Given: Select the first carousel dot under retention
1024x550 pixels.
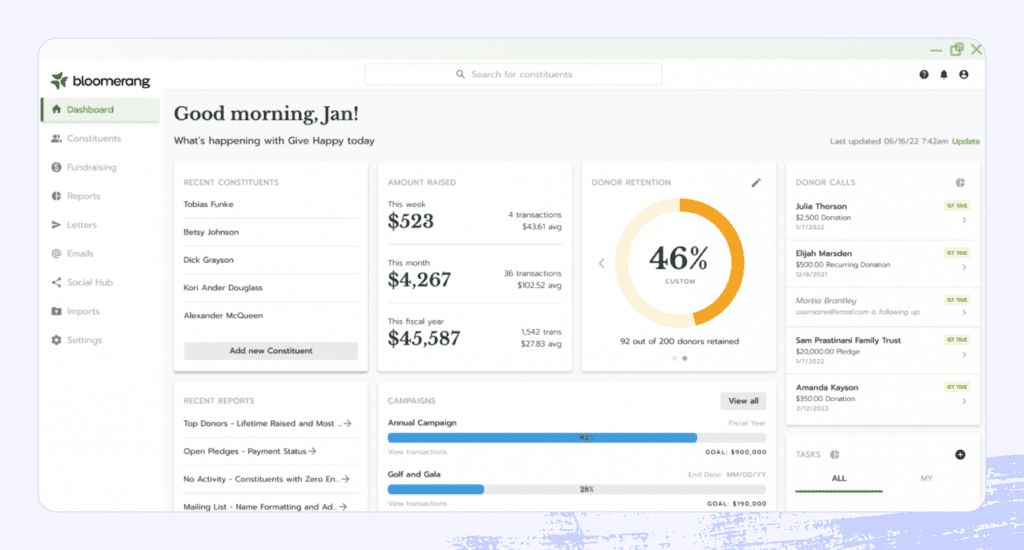Looking at the screenshot, I should point(675,359).
